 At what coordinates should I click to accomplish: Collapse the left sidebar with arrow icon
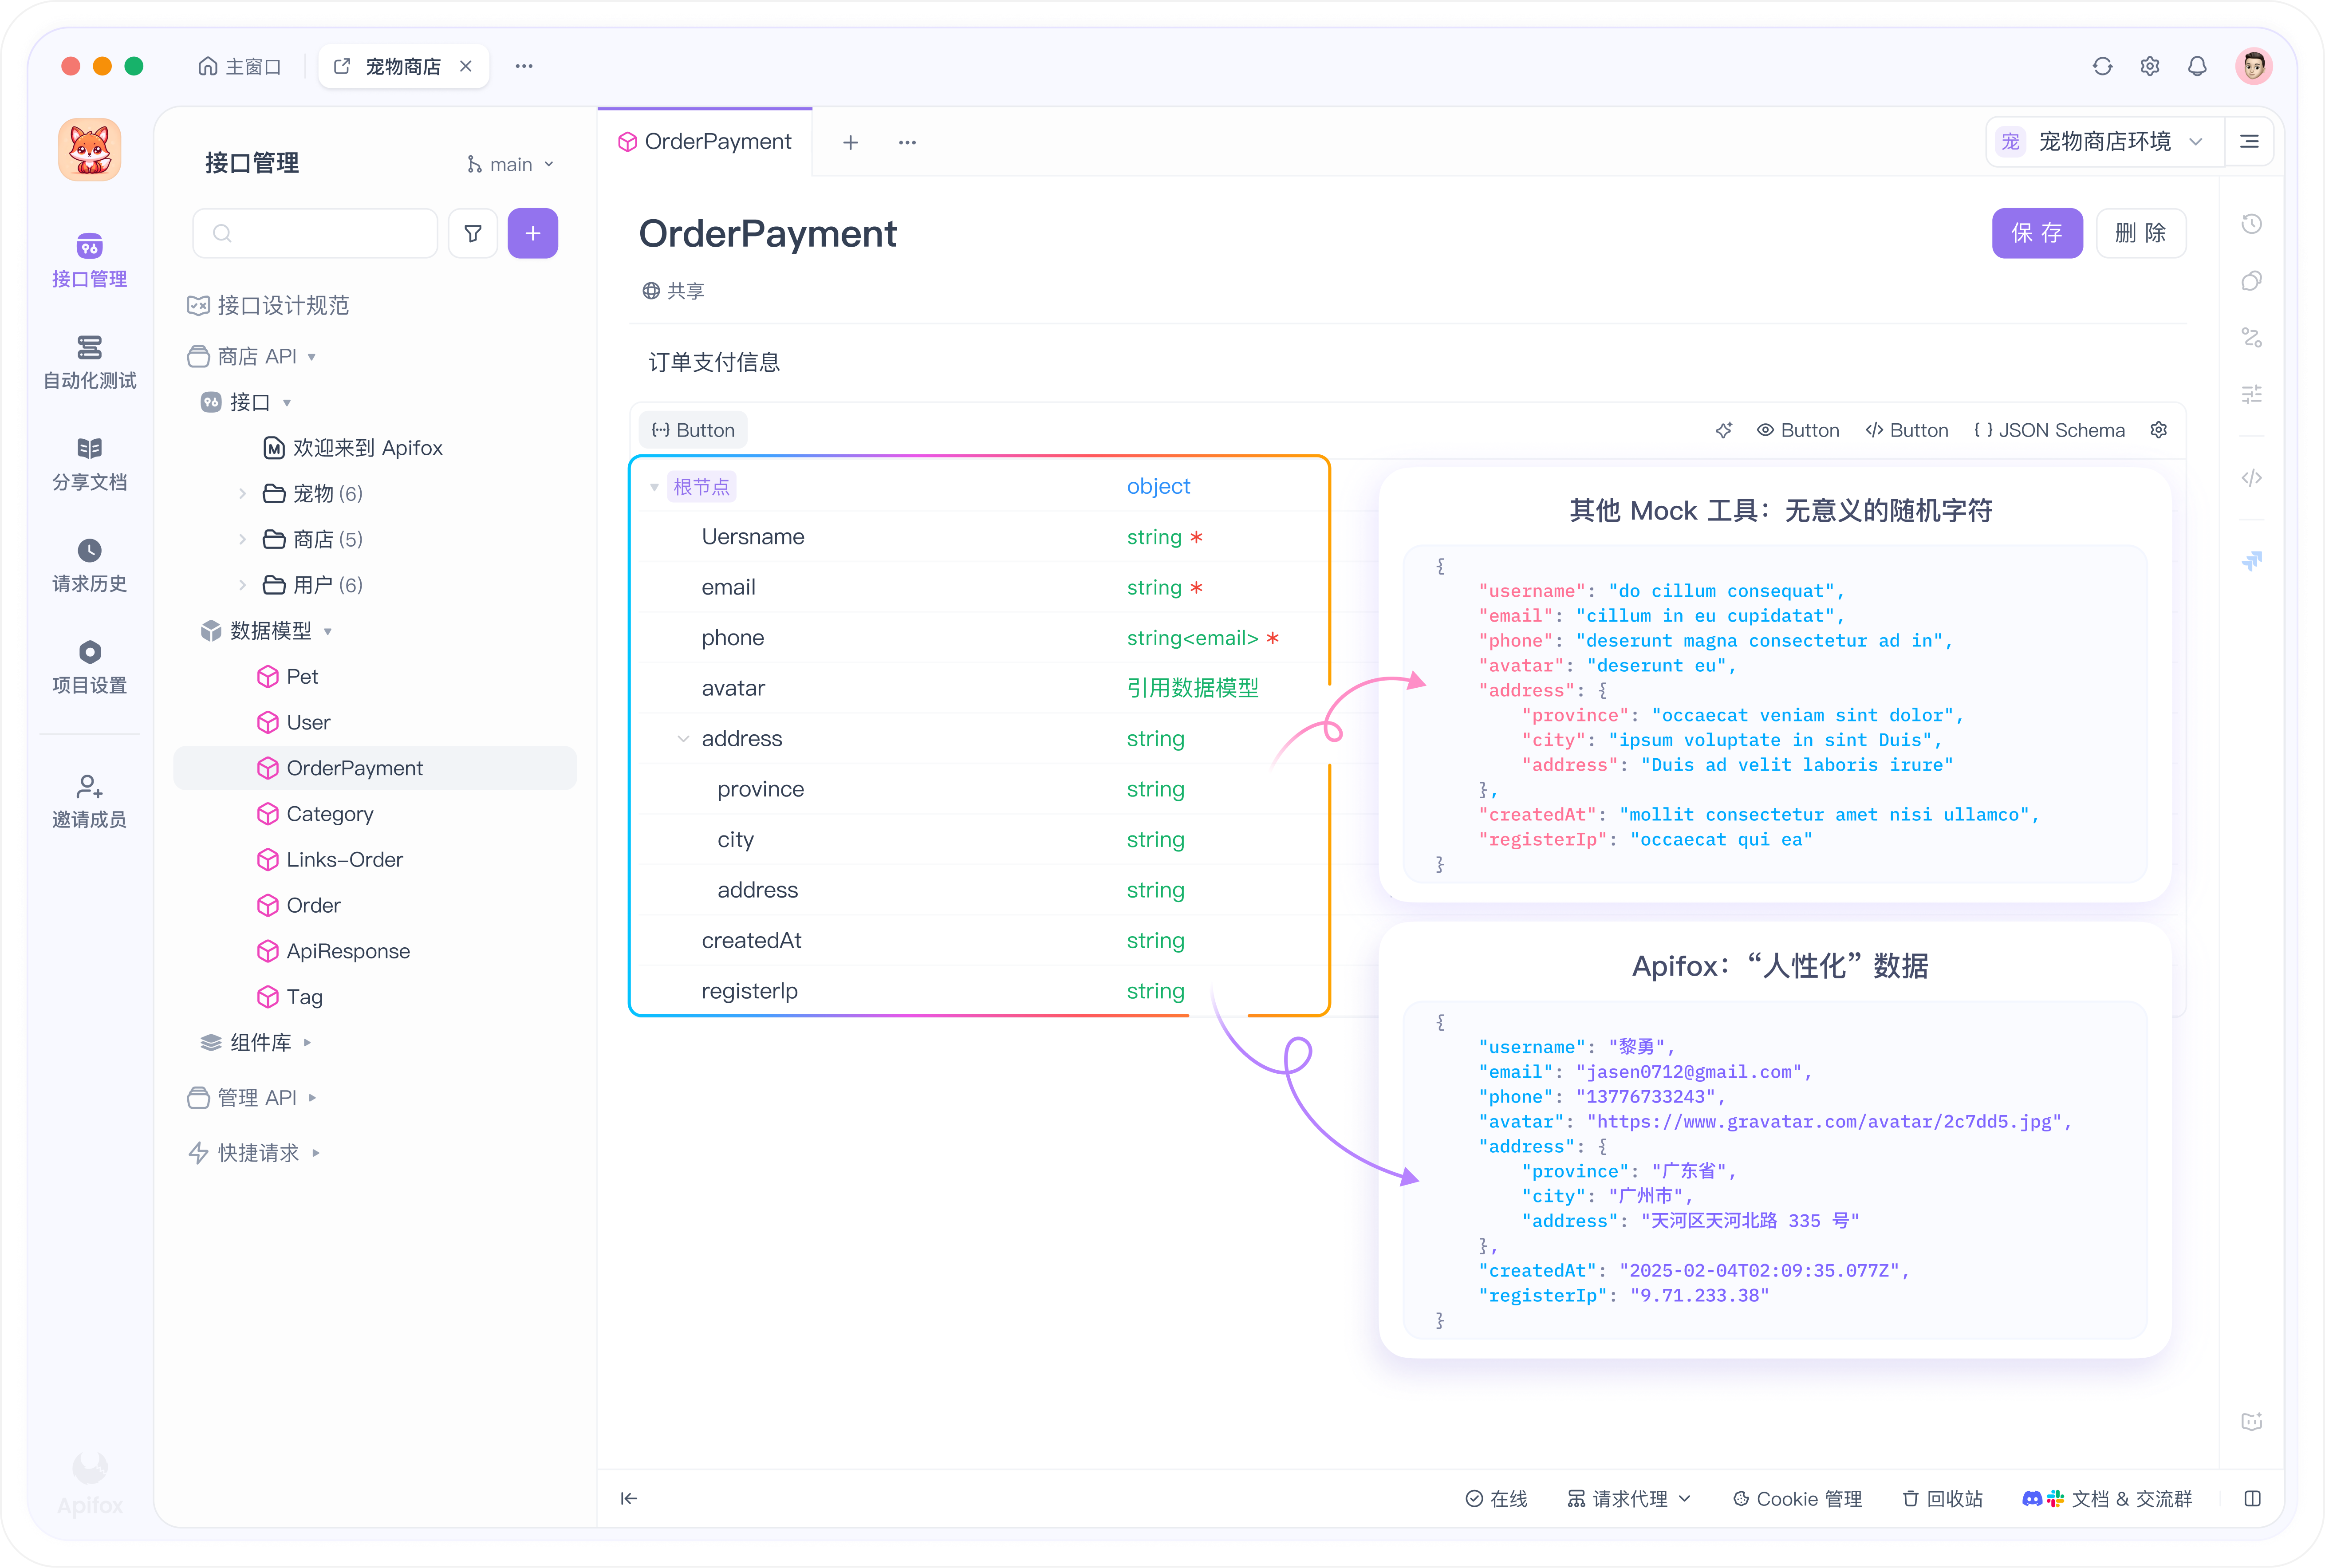click(629, 1498)
